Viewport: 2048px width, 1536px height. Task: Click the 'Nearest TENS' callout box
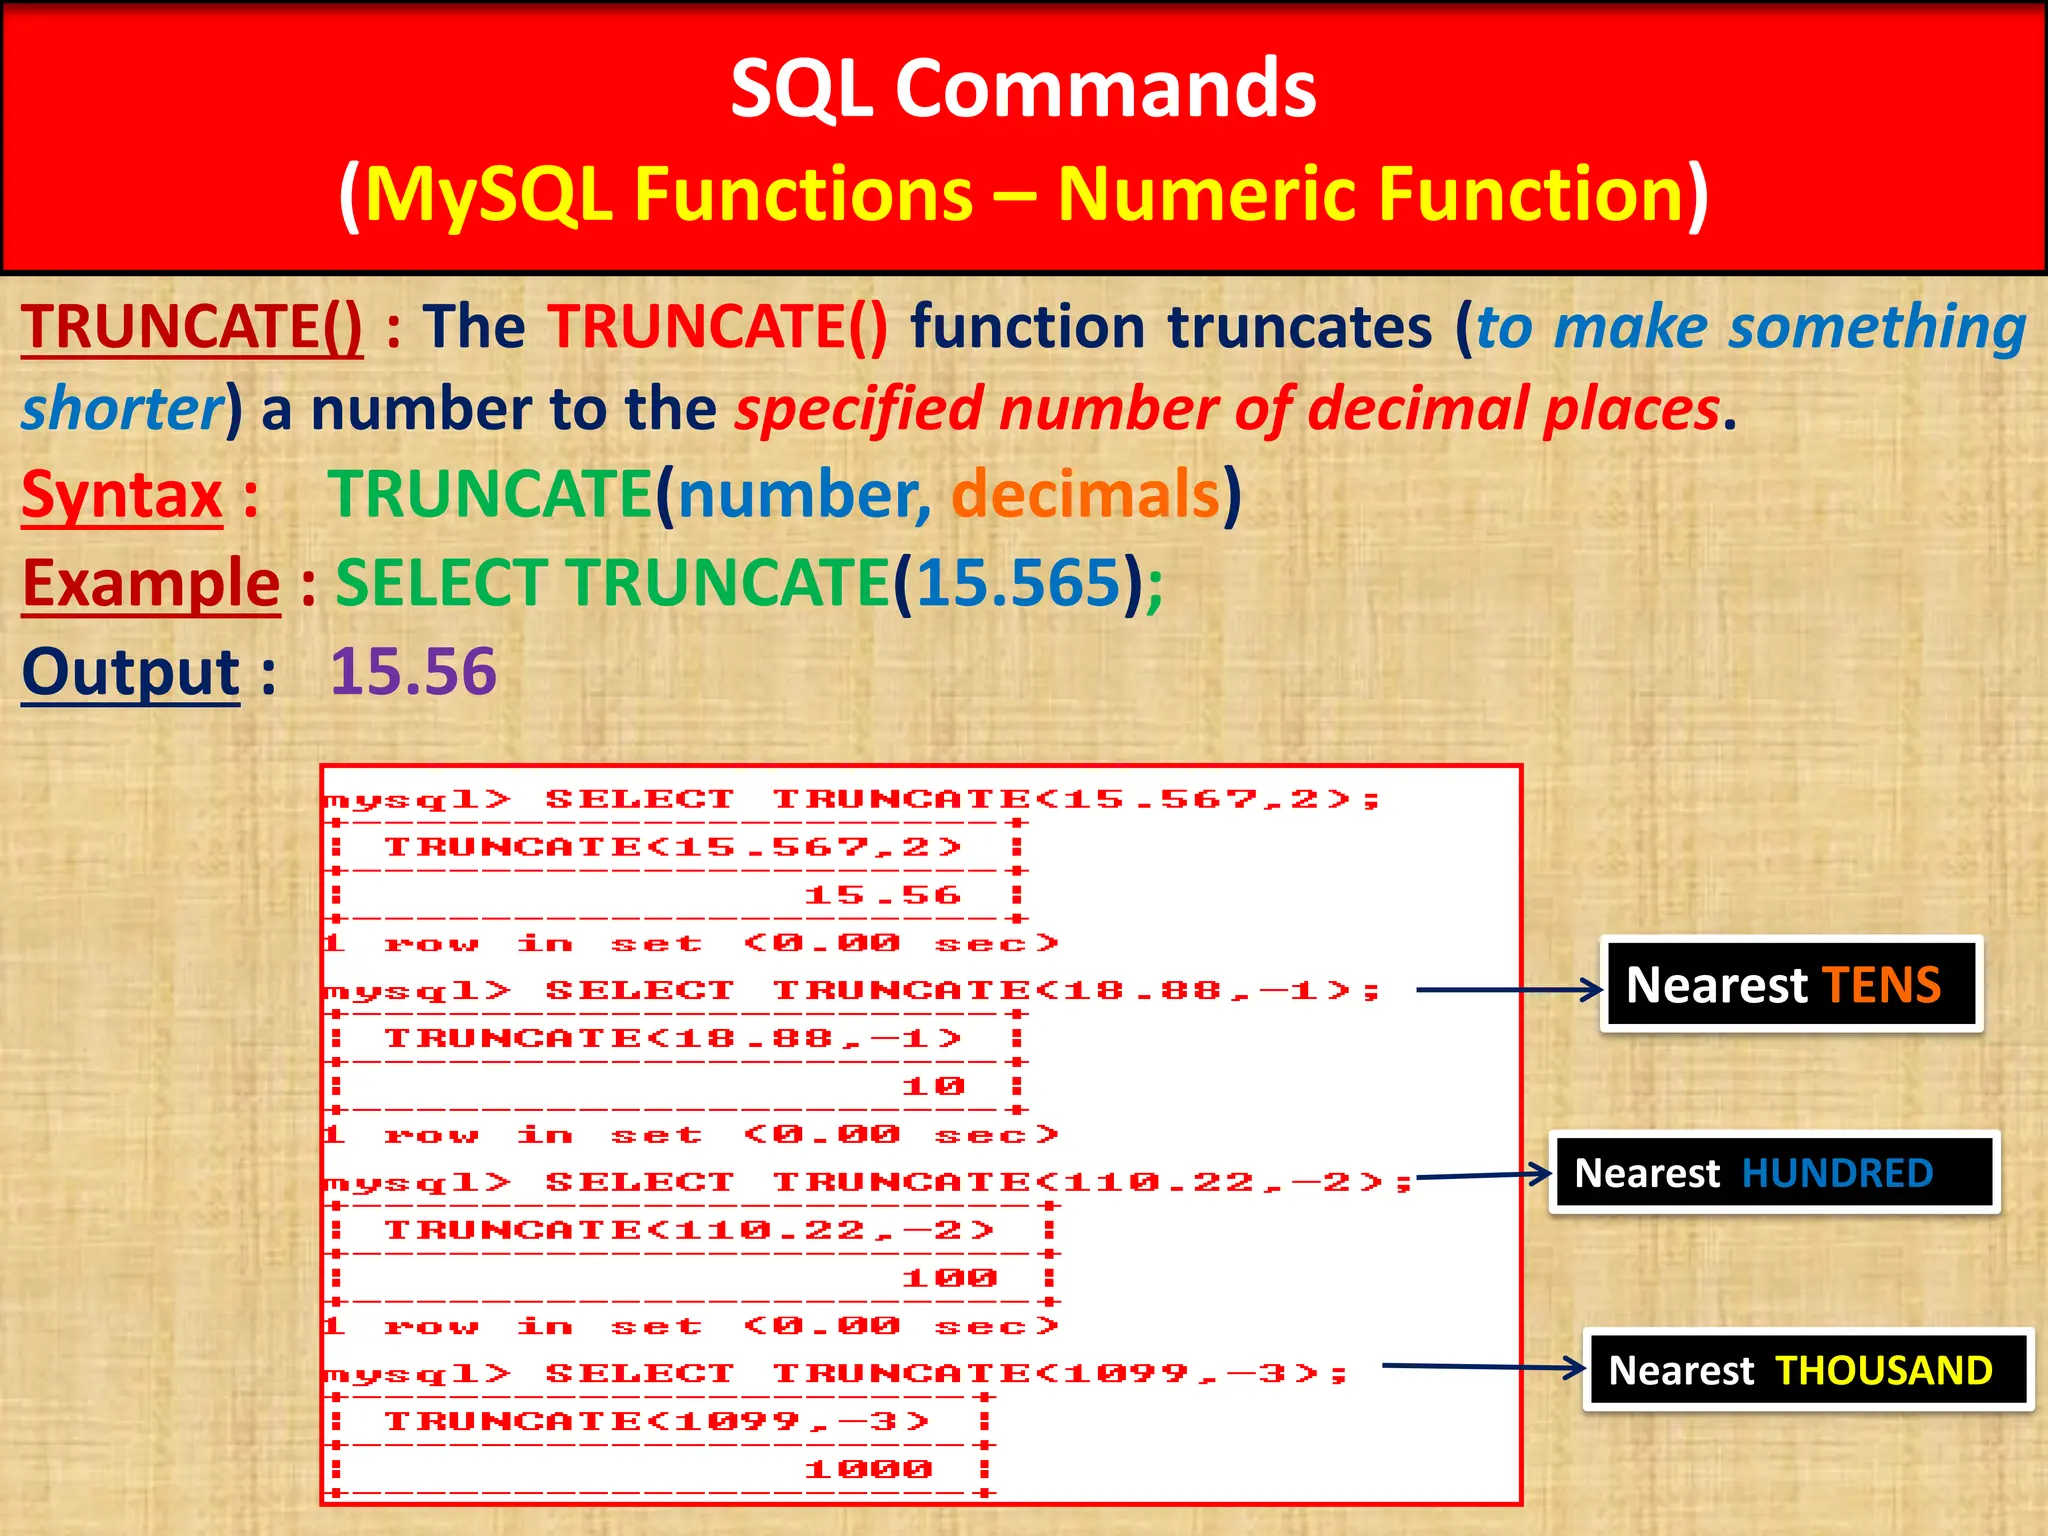pyautogui.click(x=1791, y=984)
